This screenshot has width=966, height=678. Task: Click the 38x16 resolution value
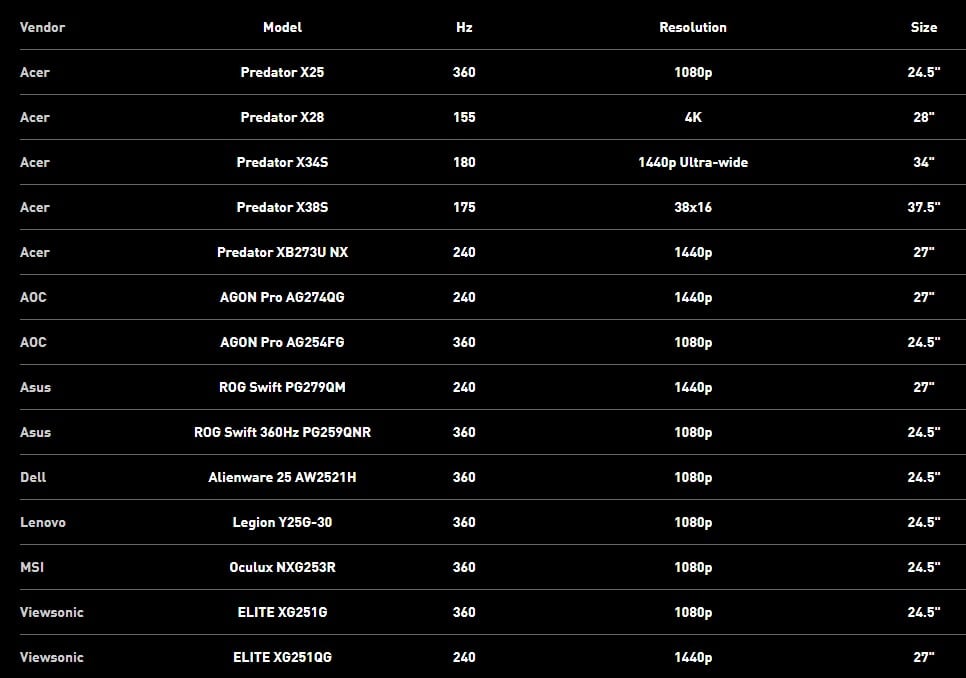(693, 207)
